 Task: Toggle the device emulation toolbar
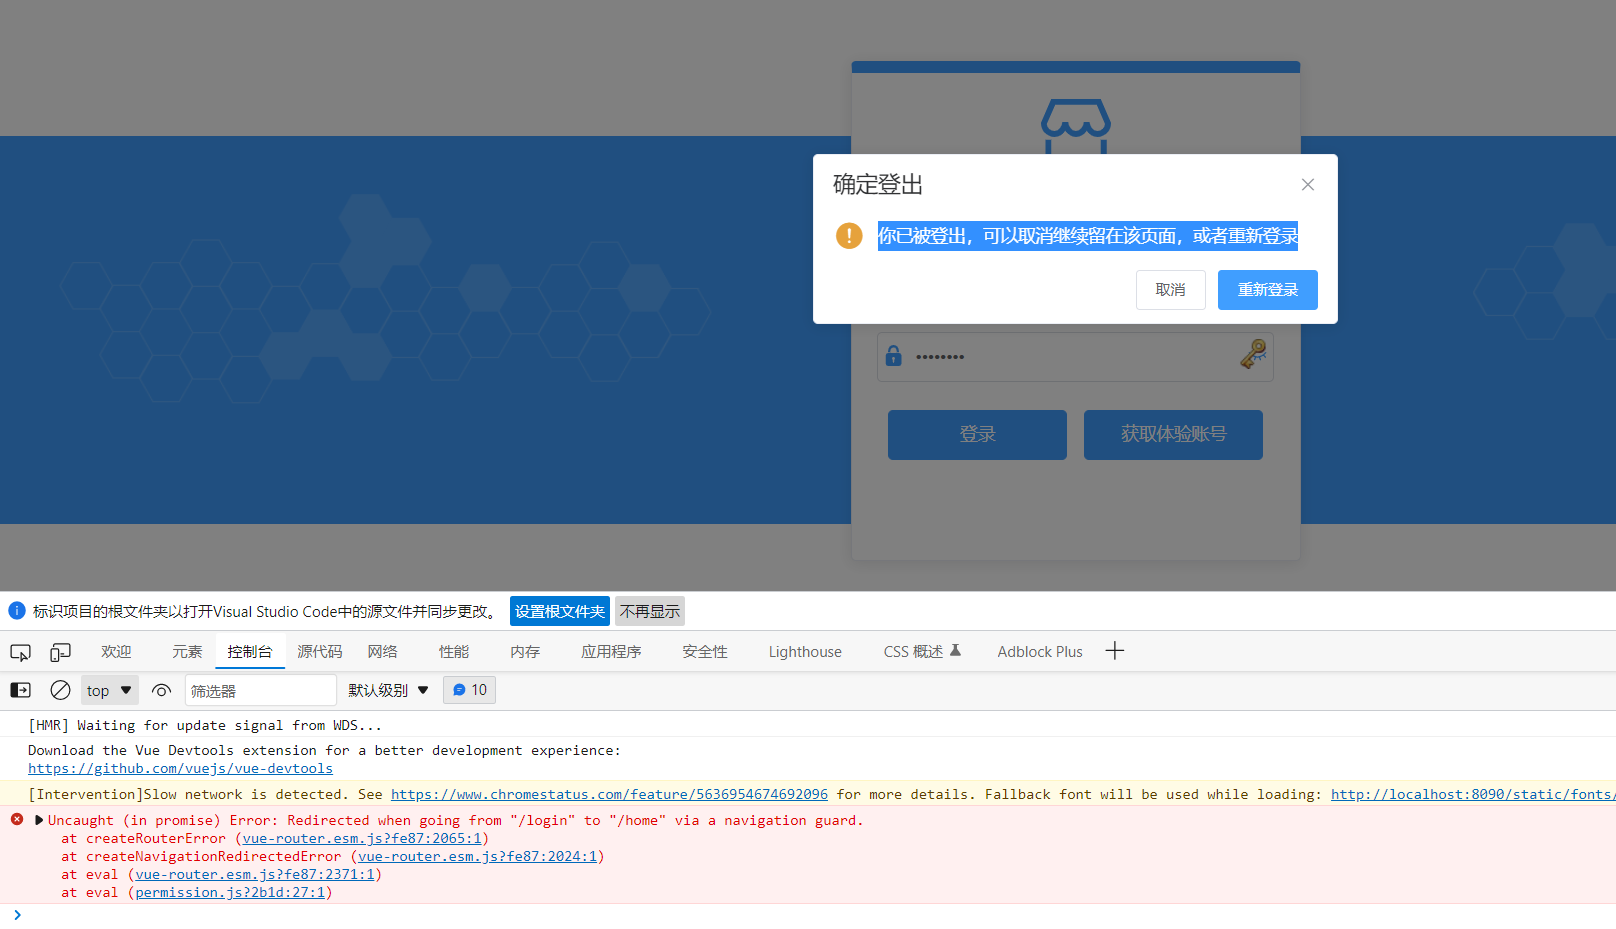tap(60, 651)
